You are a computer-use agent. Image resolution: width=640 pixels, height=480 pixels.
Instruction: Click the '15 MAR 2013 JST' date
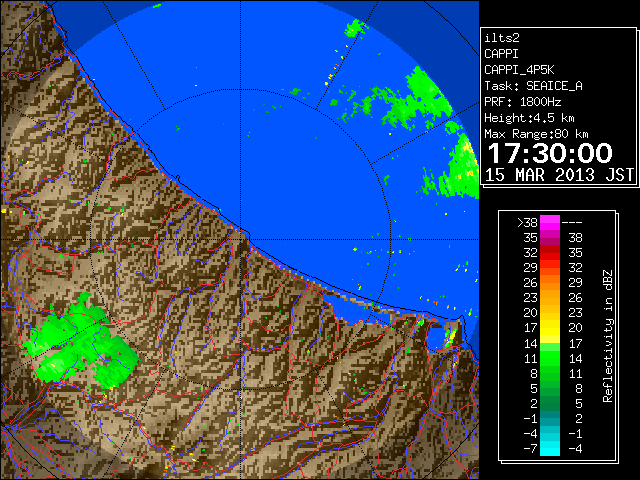[559, 175]
